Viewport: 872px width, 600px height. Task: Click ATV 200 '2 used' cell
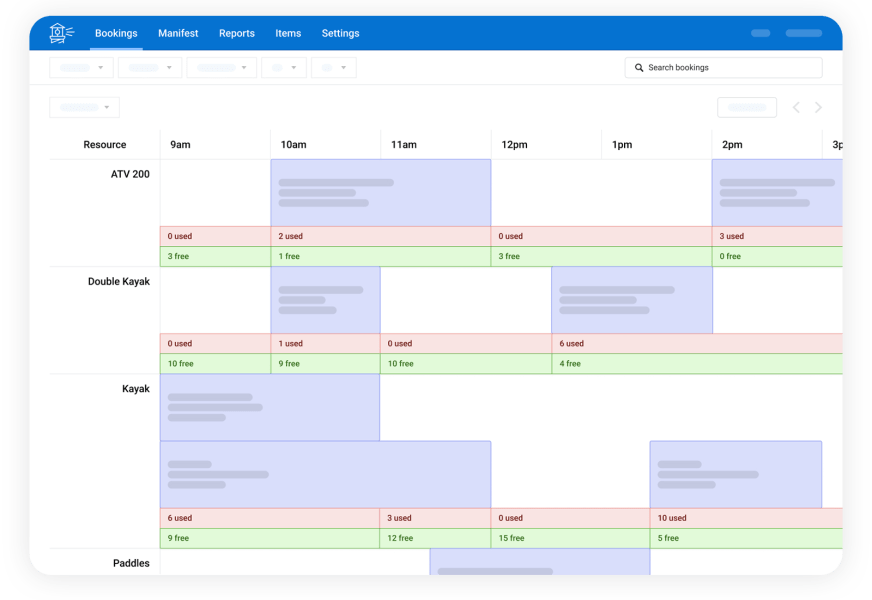coord(381,236)
